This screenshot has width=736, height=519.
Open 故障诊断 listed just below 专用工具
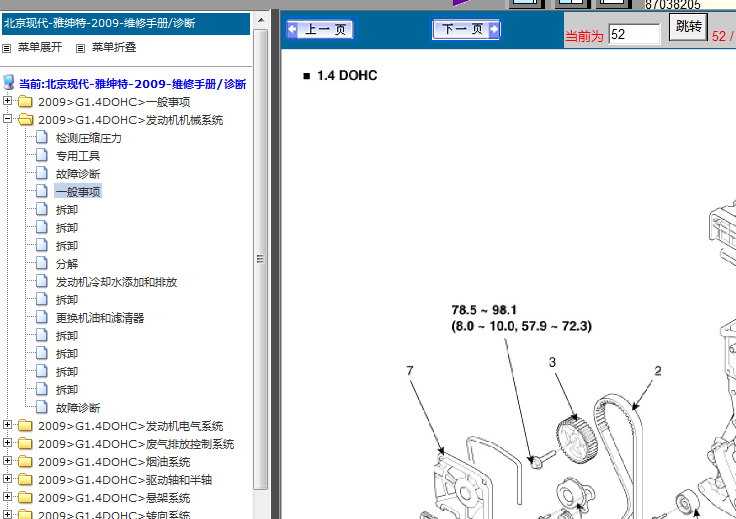coord(78,174)
